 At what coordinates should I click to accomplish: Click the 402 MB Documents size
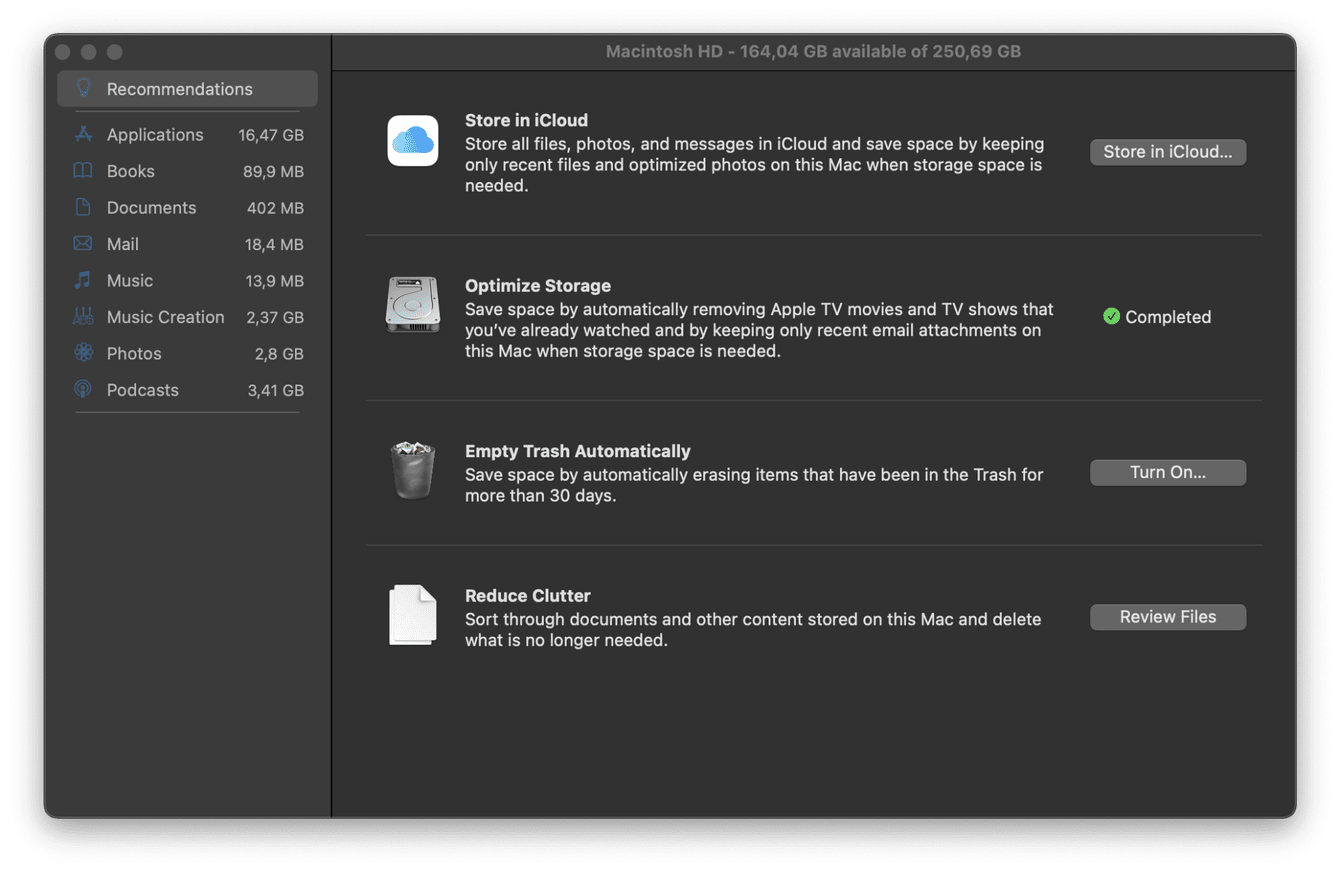point(276,208)
